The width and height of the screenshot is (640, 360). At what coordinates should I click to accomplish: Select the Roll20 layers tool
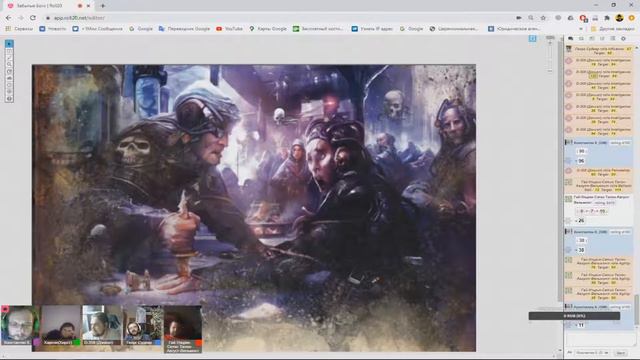[9, 51]
